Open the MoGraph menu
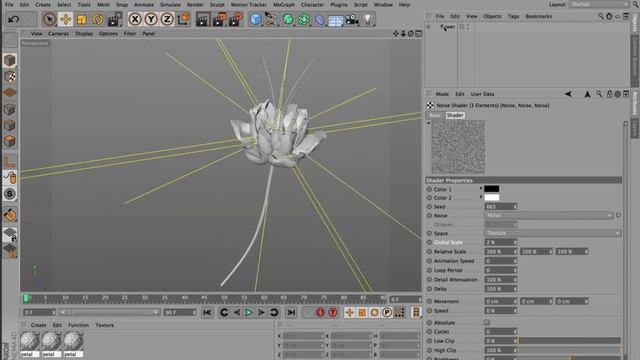The image size is (640, 360). tap(284, 4)
